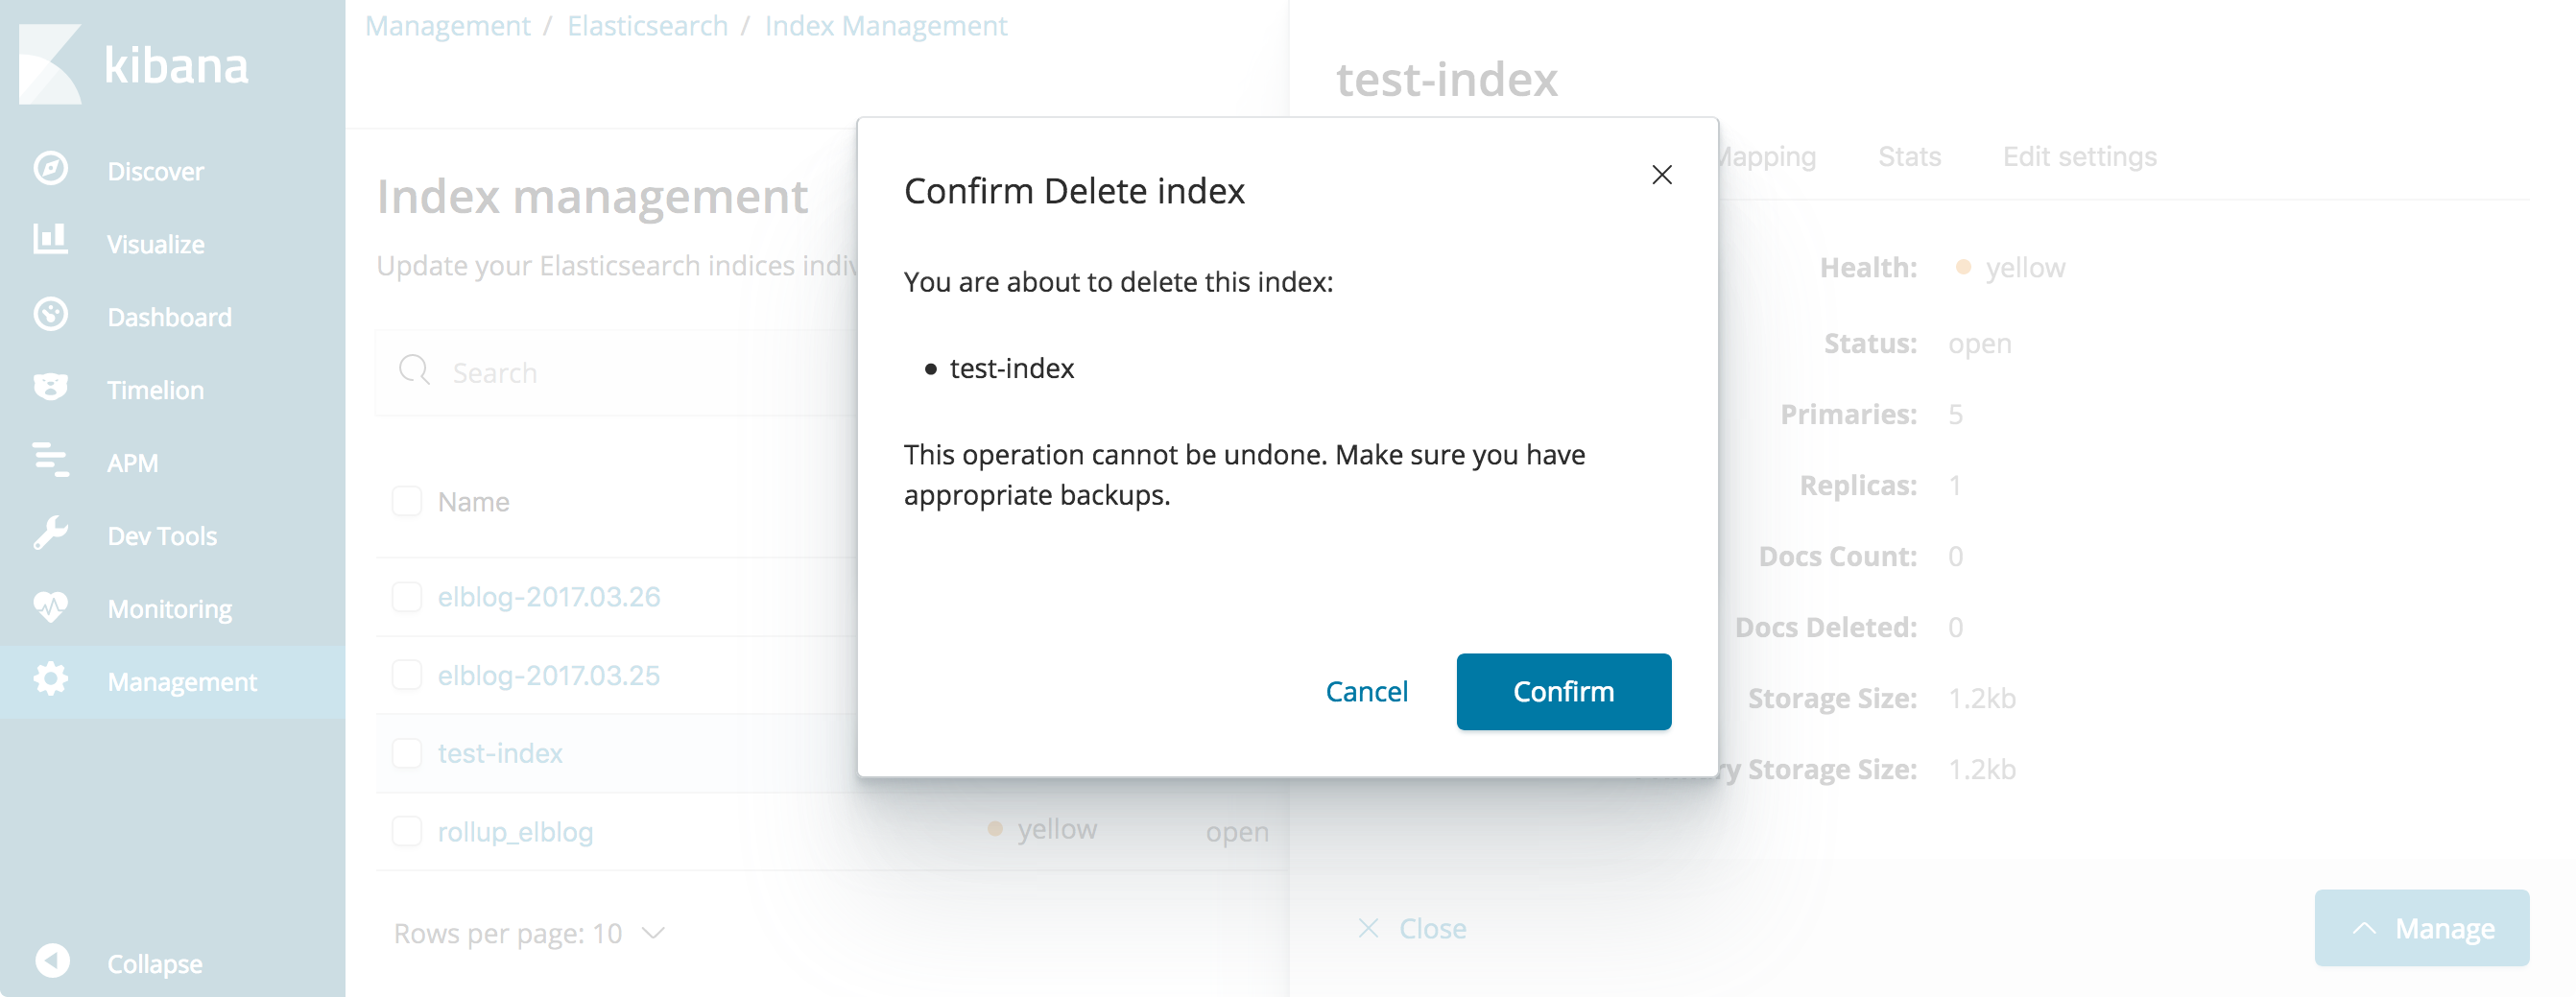Click the Storage Size value 1.2kb

1981,698
